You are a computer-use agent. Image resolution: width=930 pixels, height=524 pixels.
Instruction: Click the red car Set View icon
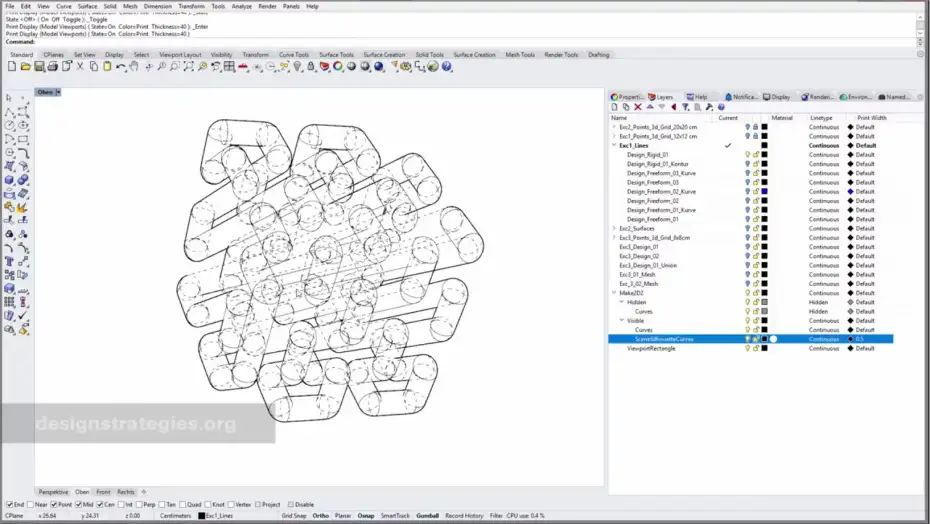[243, 66]
